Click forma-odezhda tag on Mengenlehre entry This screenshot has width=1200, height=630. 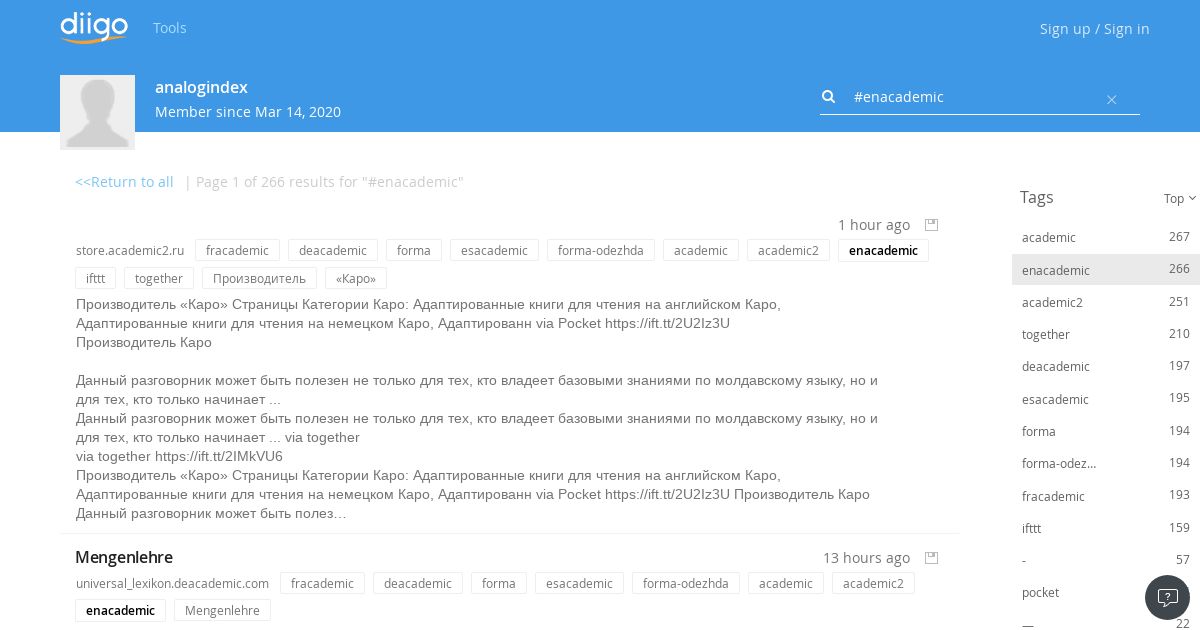[686, 583]
